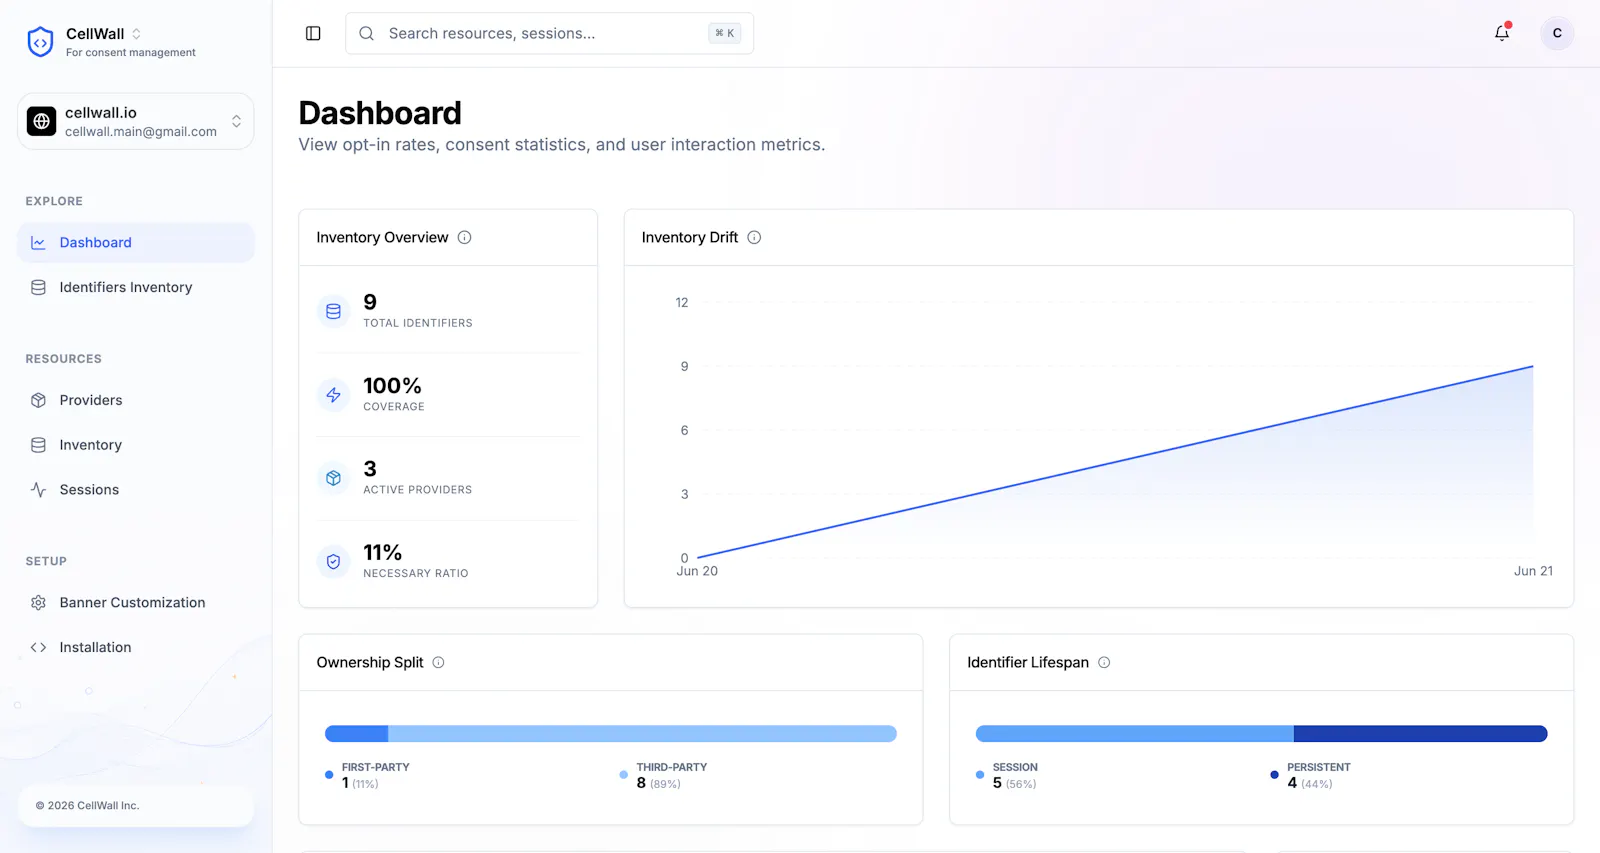Click the 2026 CellWall Inc. footer
Screen dimensions: 1600x853
pyautogui.click(x=88, y=806)
